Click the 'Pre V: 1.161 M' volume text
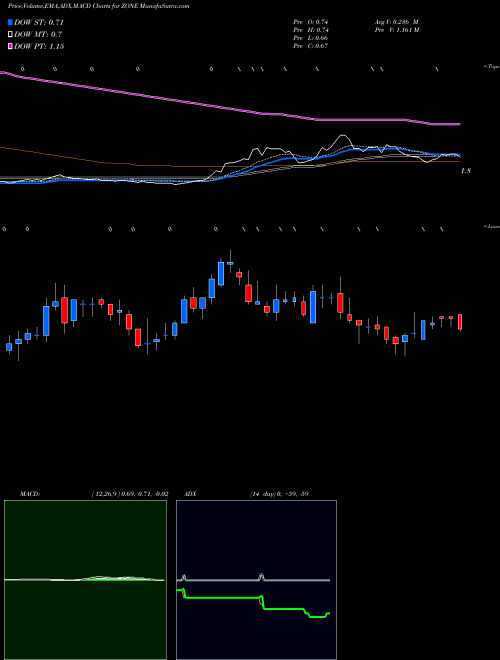500x660 pixels. (396, 30)
